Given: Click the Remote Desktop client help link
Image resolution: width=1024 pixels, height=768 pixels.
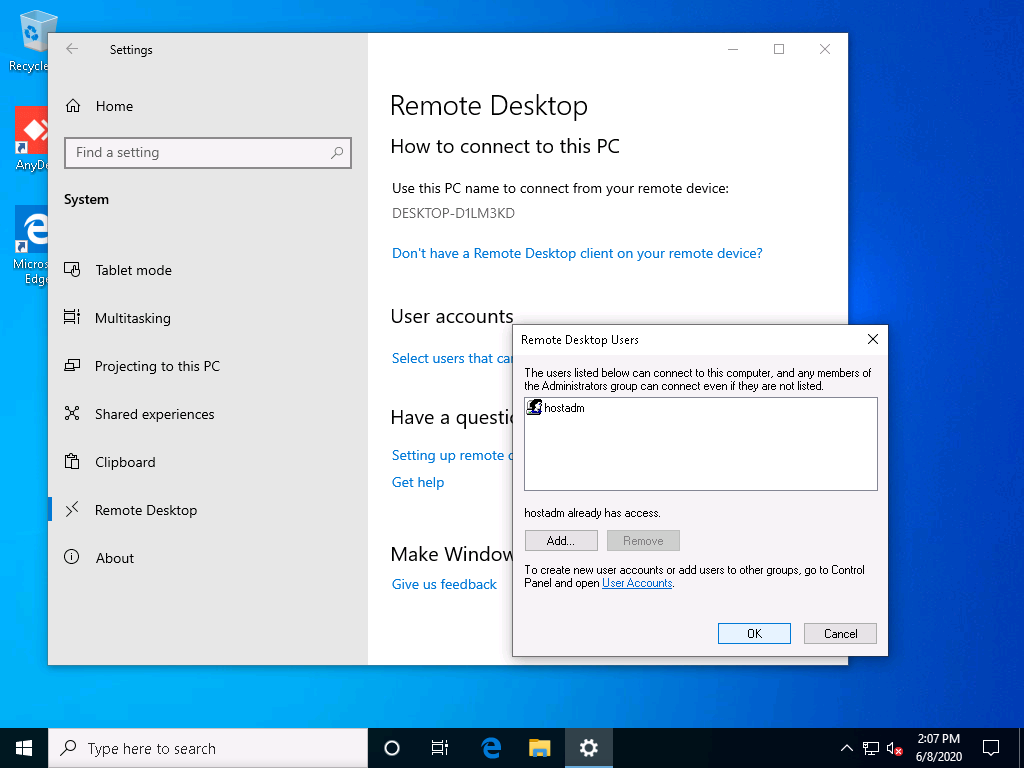Looking at the screenshot, I should 577,253.
